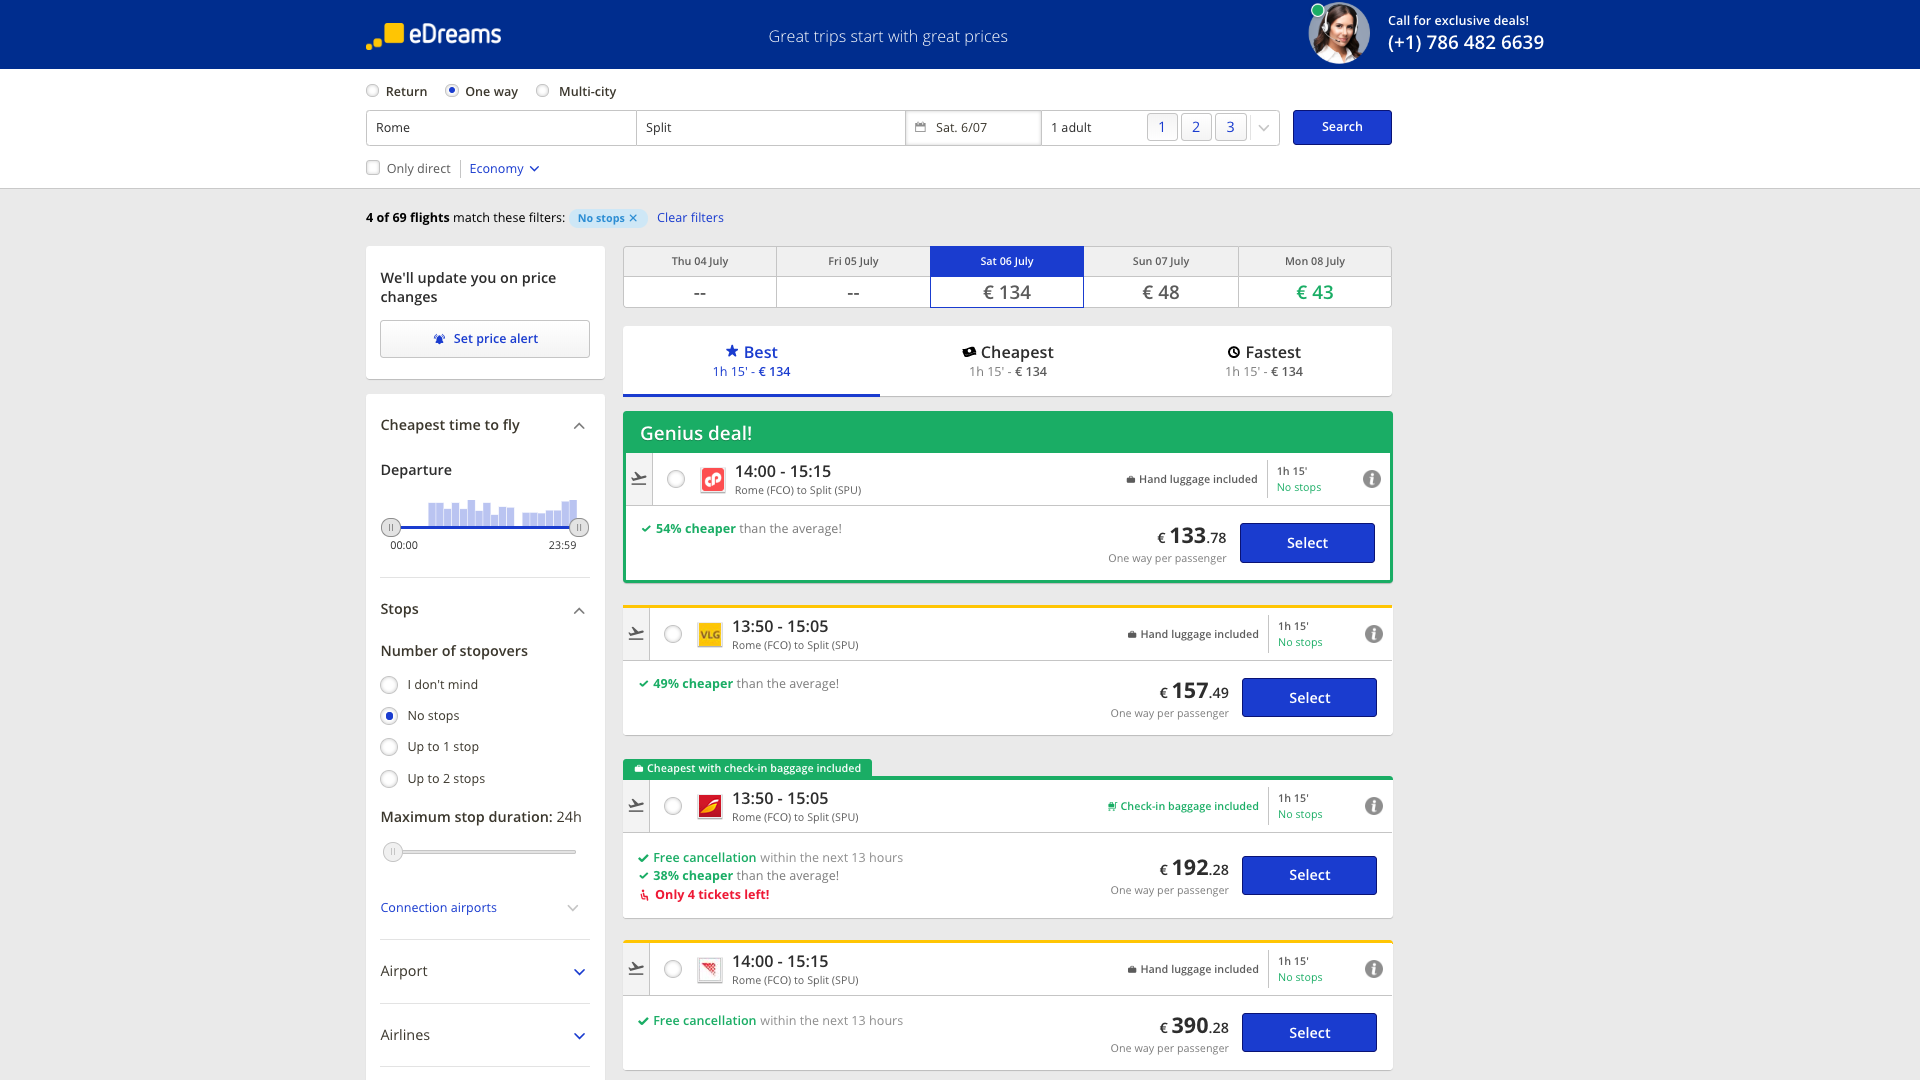This screenshot has height=1080, width=1920.
Task: Click the wheelchair-like Only 4 tickets left icon
Action: pos(645,895)
